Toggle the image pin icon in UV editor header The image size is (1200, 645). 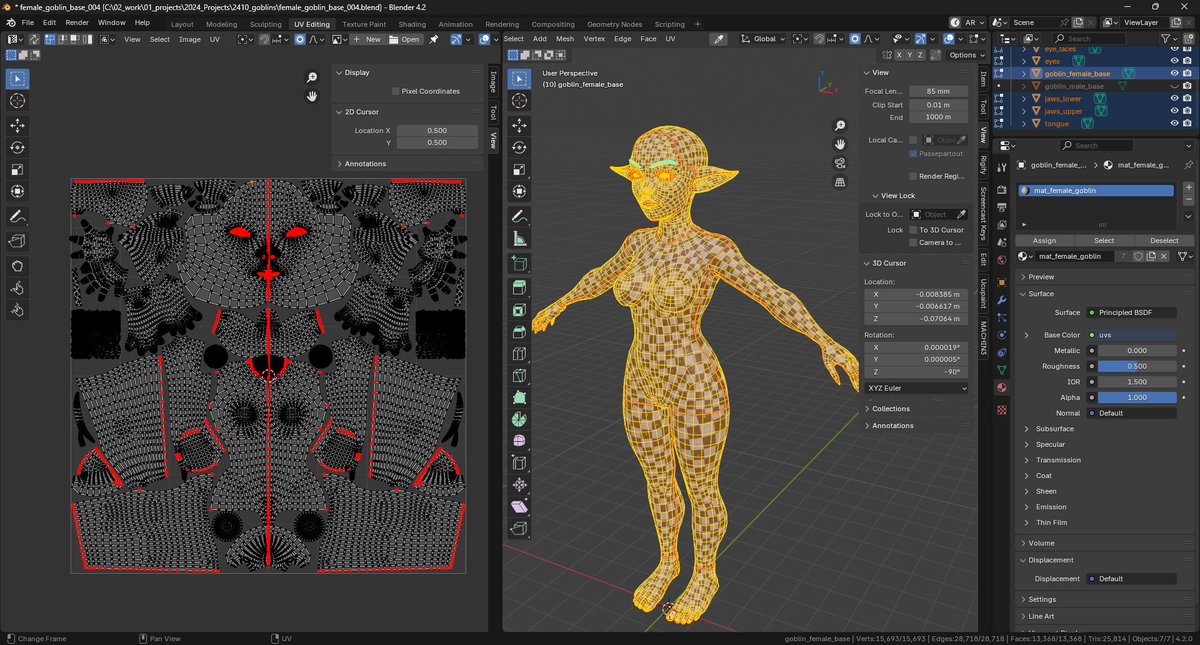click(x=434, y=39)
